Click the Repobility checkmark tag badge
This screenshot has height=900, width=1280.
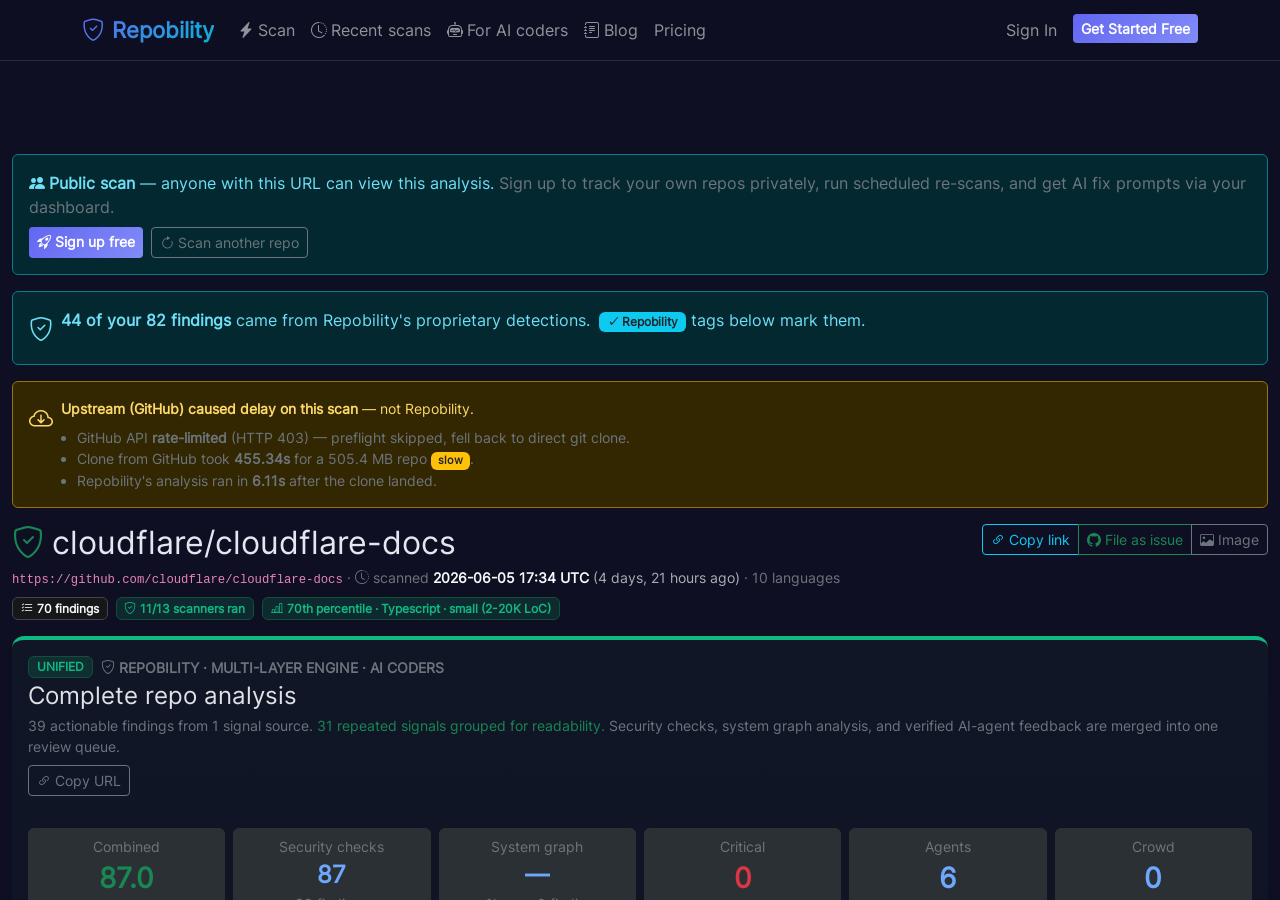642,321
